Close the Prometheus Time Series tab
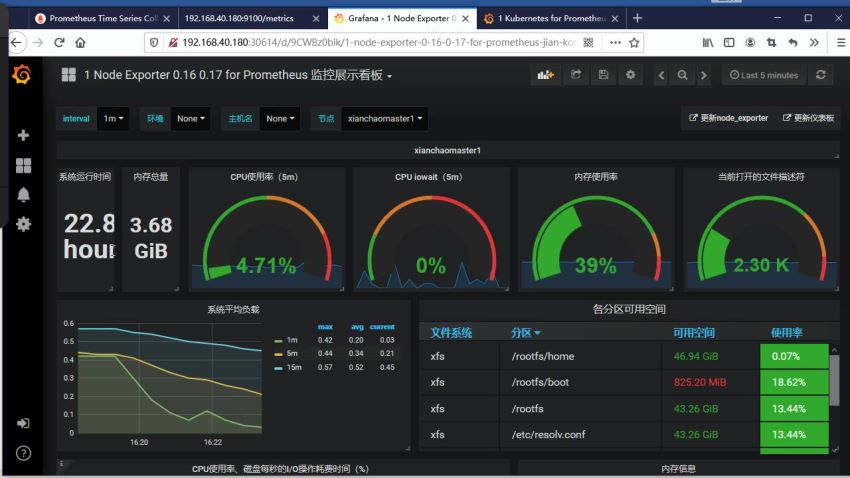Viewport: 850px width, 478px height. tap(166, 18)
